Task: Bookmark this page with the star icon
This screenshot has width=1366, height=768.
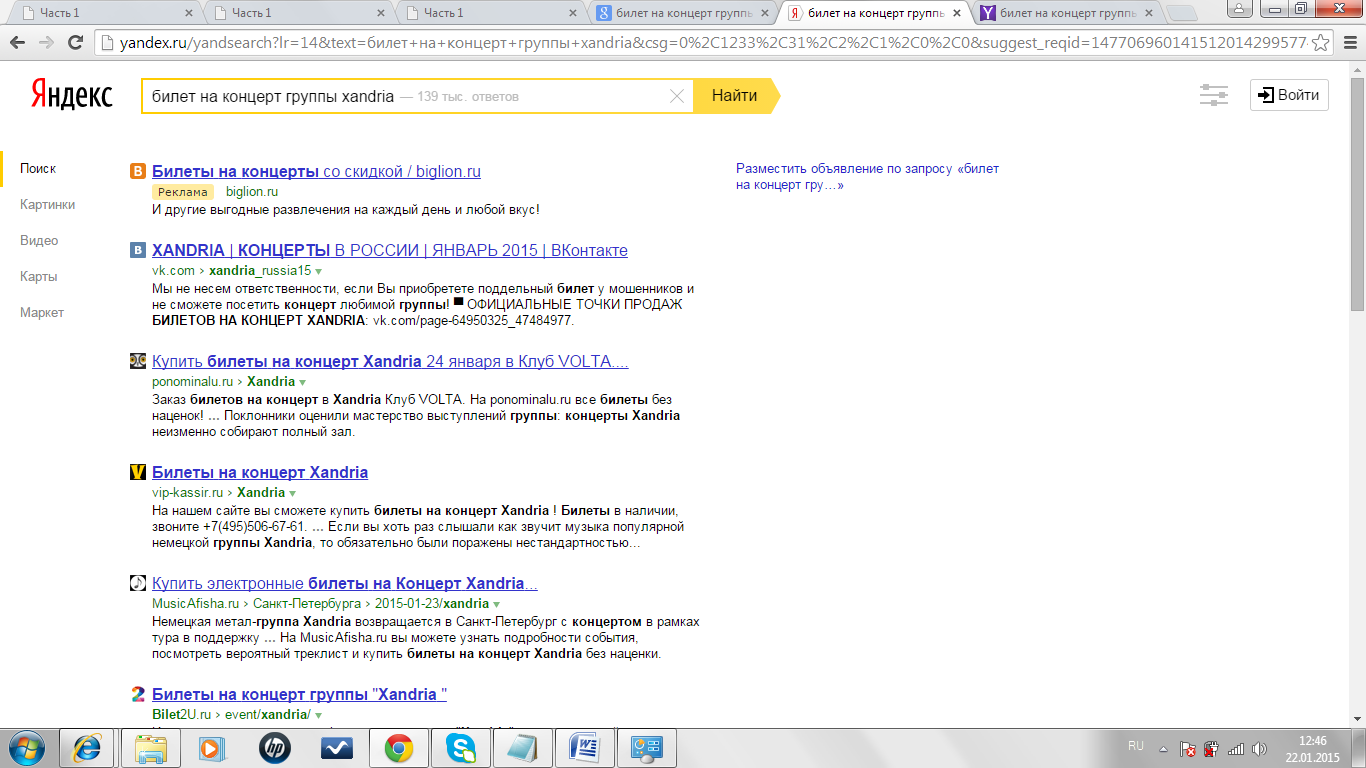Action: pos(1320,43)
